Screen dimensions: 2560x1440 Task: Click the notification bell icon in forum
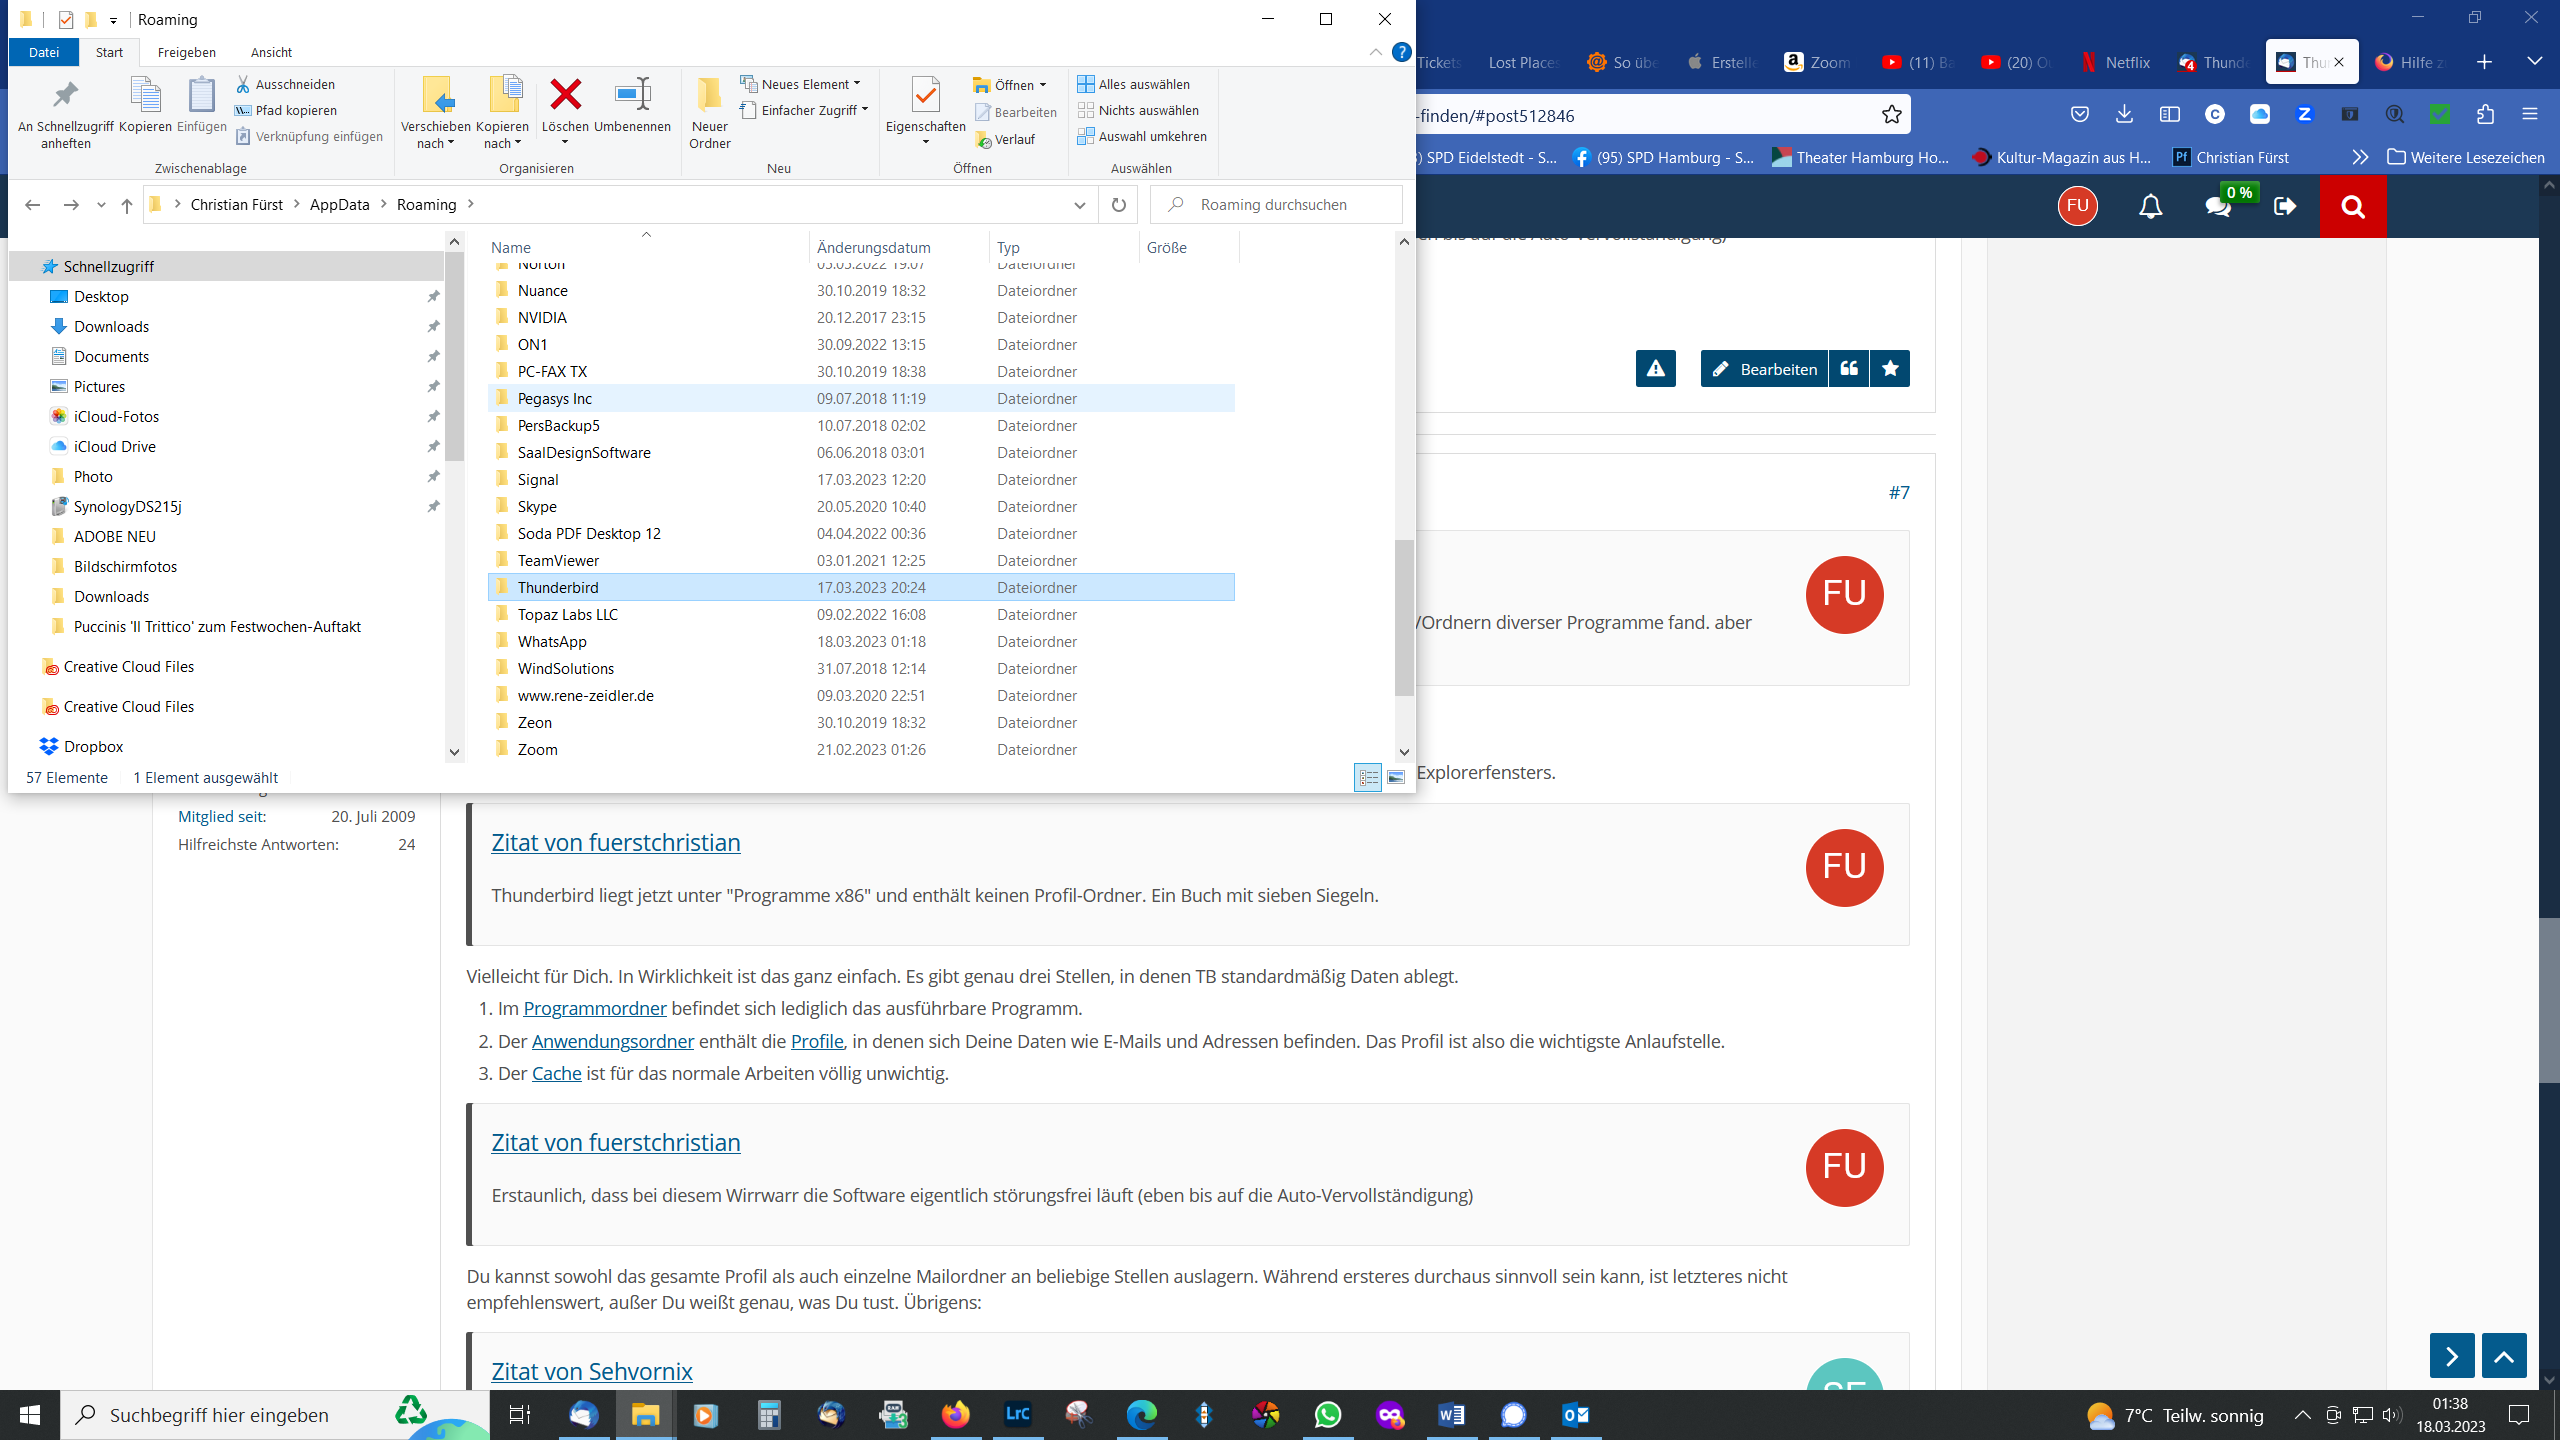(x=2150, y=207)
